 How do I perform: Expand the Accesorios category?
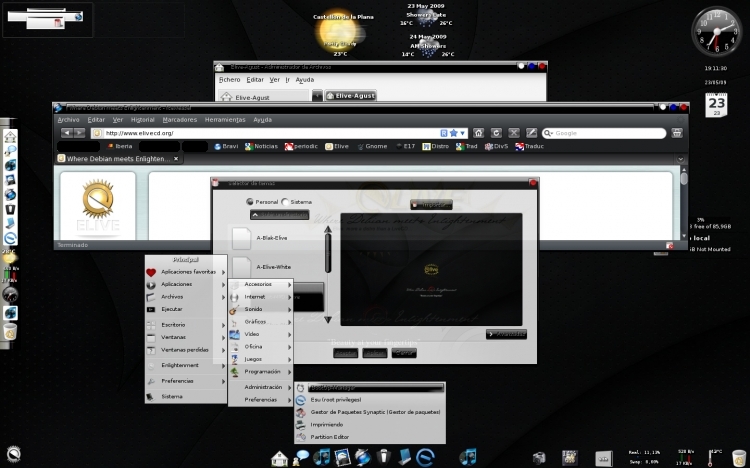click(260, 284)
